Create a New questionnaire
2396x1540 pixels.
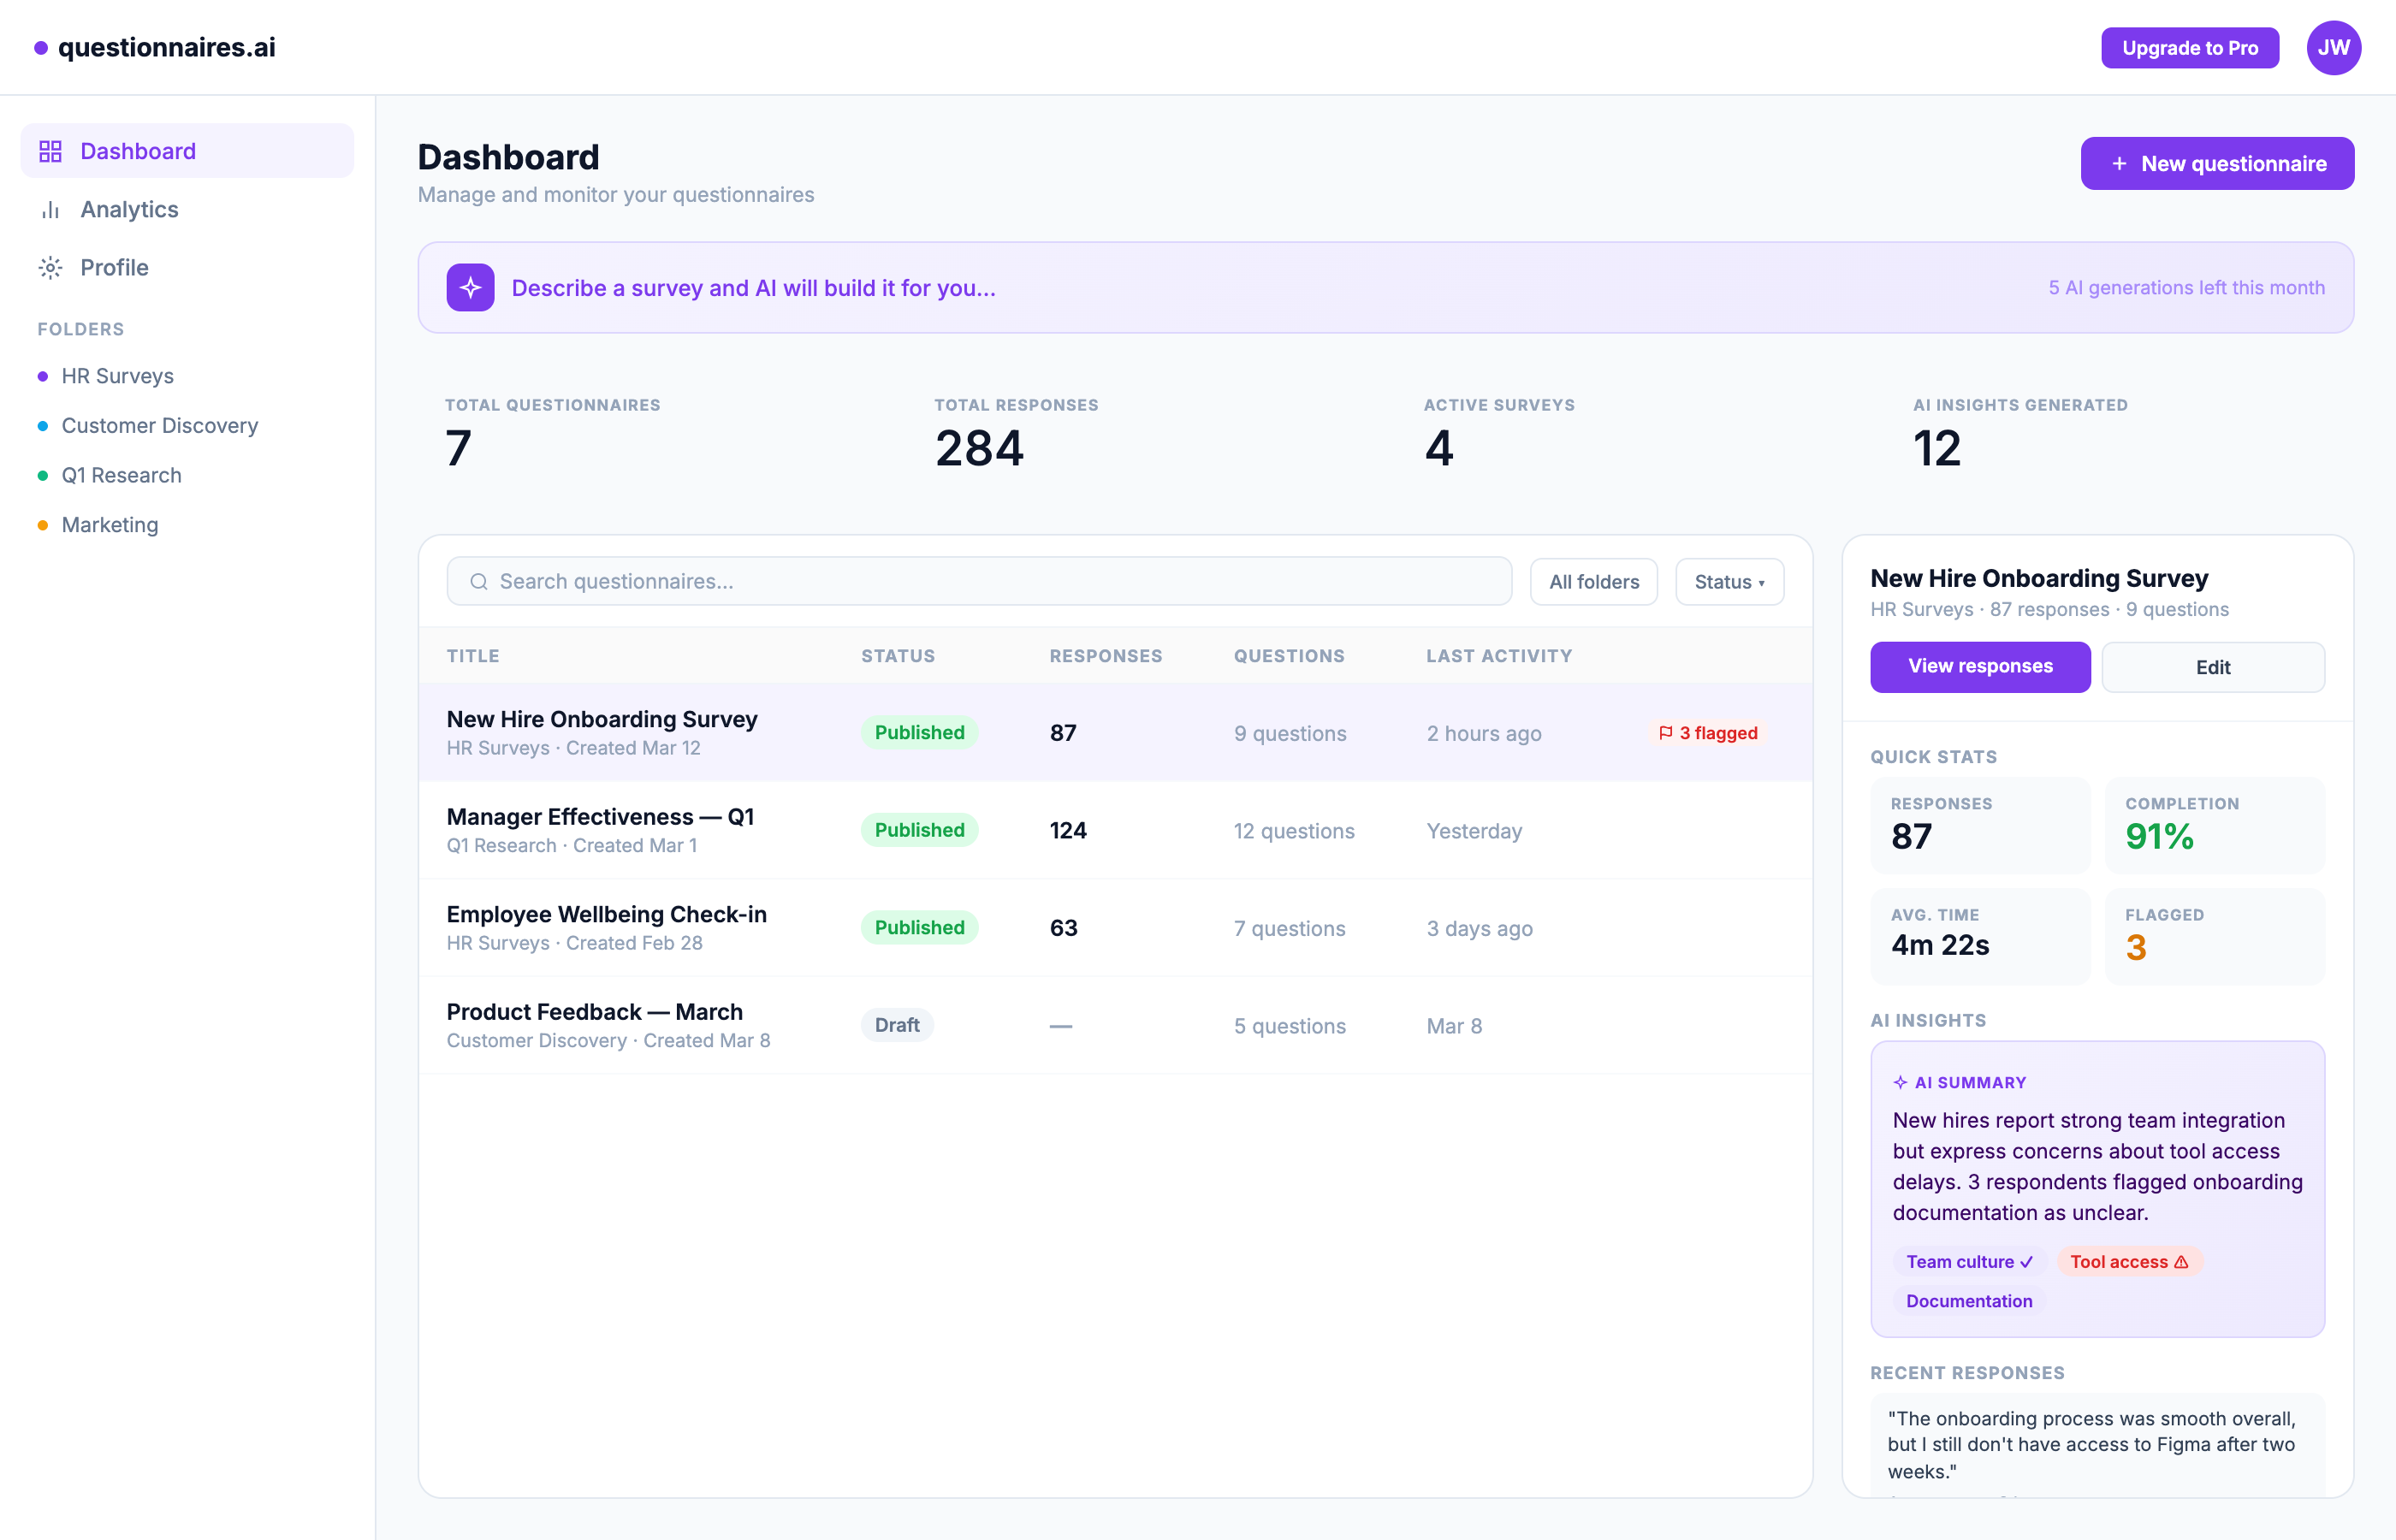(2217, 164)
